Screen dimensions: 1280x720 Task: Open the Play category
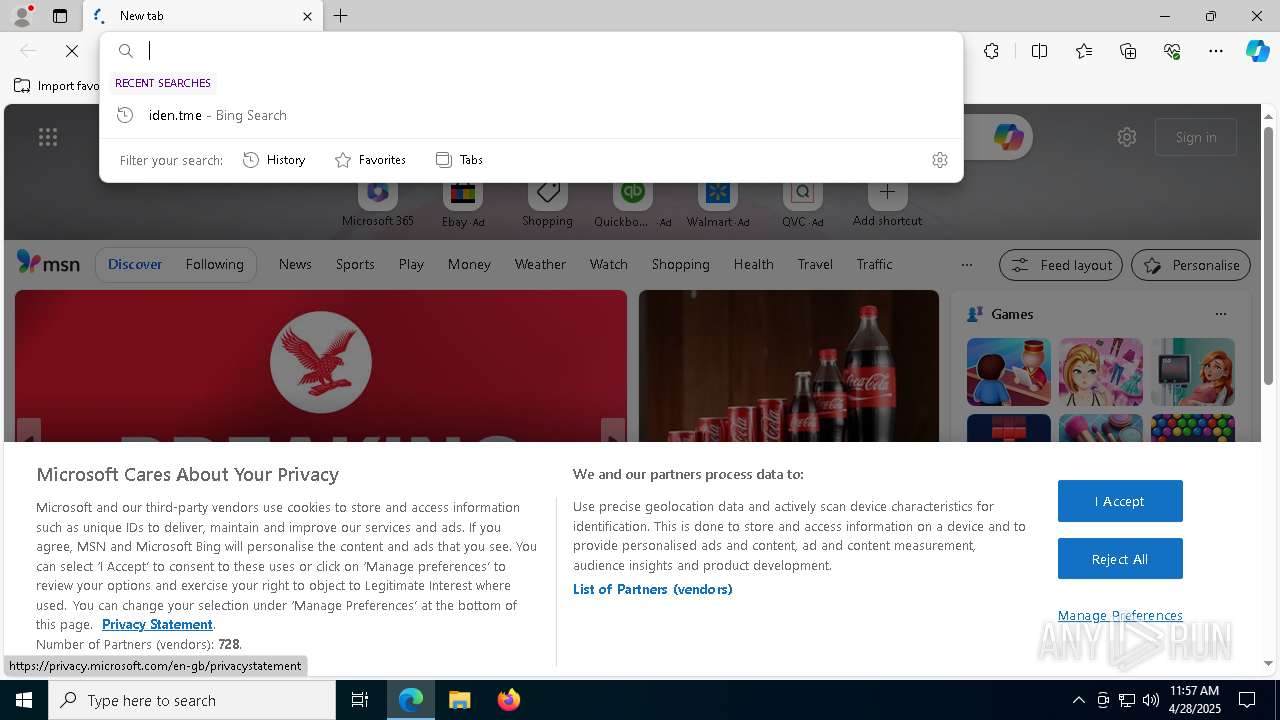tap(411, 264)
